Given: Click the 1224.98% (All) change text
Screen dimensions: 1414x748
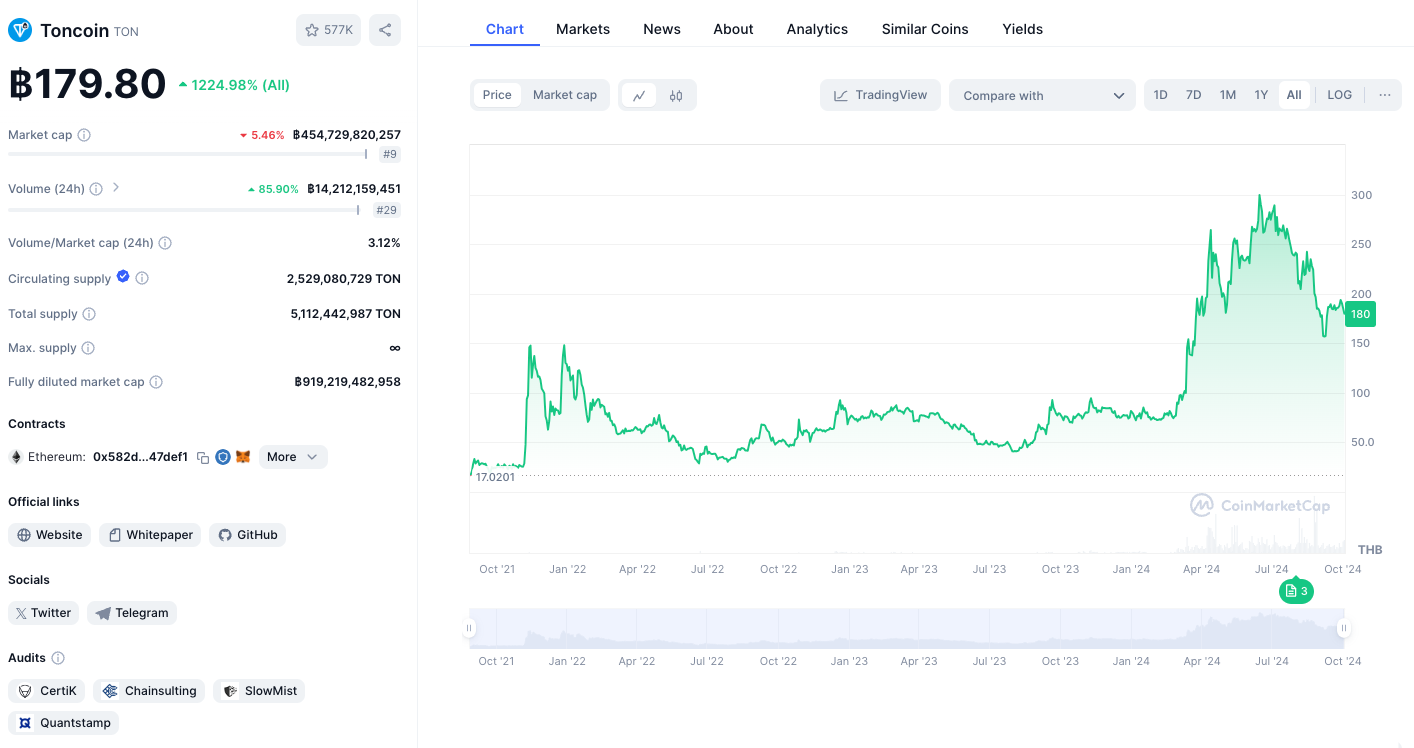Looking at the screenshot, I should click(241, 85).
